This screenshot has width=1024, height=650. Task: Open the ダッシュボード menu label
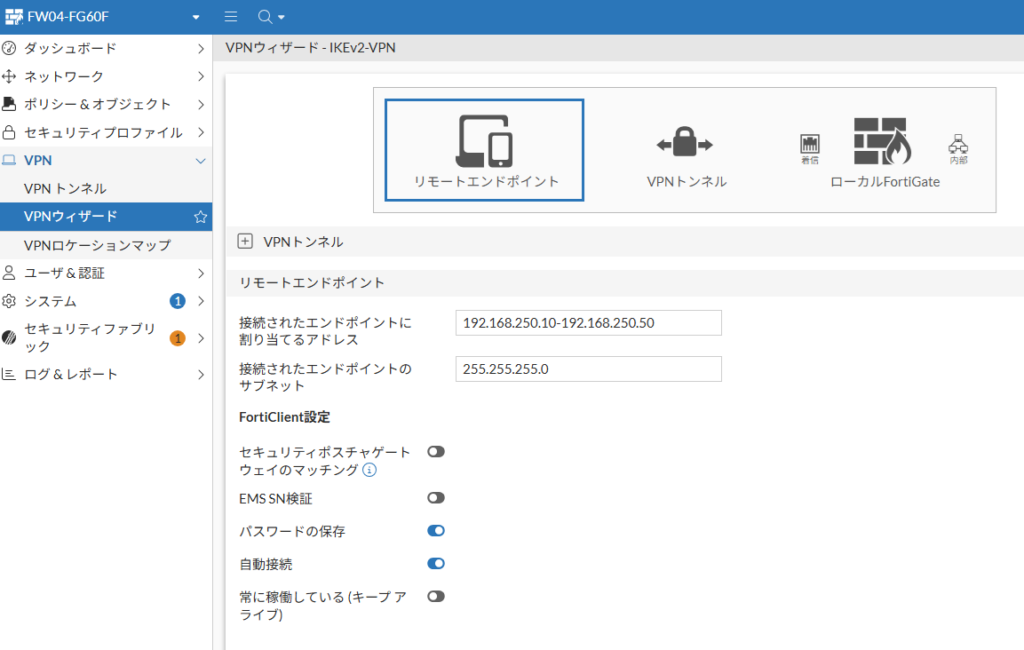[x=71, y=48]
